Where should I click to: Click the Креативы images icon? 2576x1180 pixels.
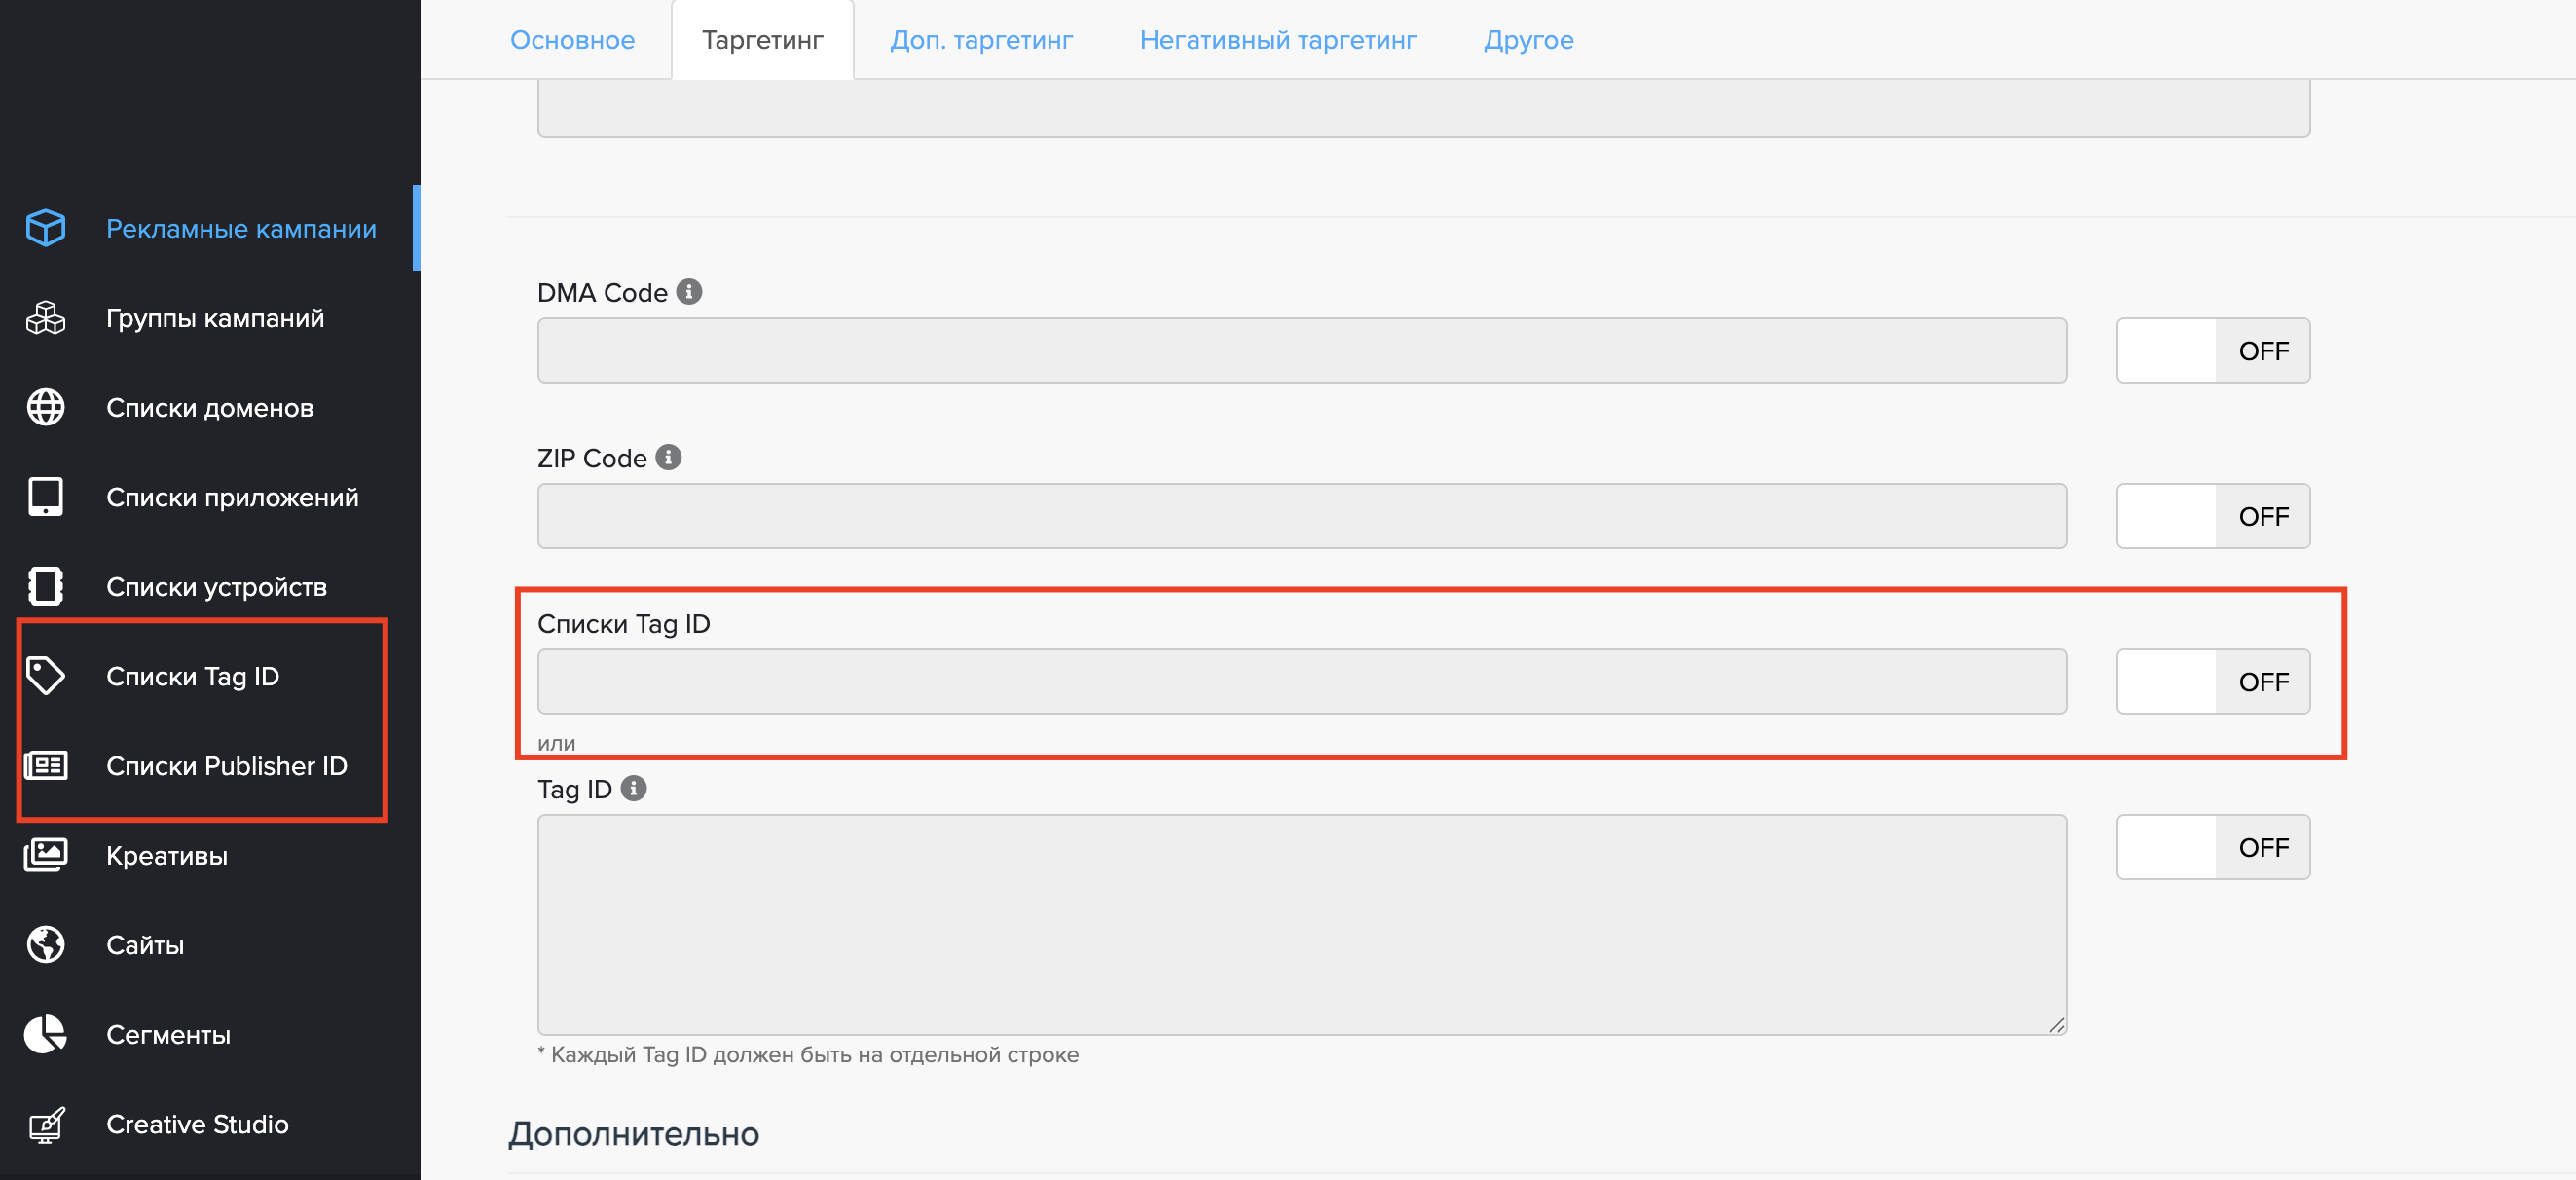point(46,855)
